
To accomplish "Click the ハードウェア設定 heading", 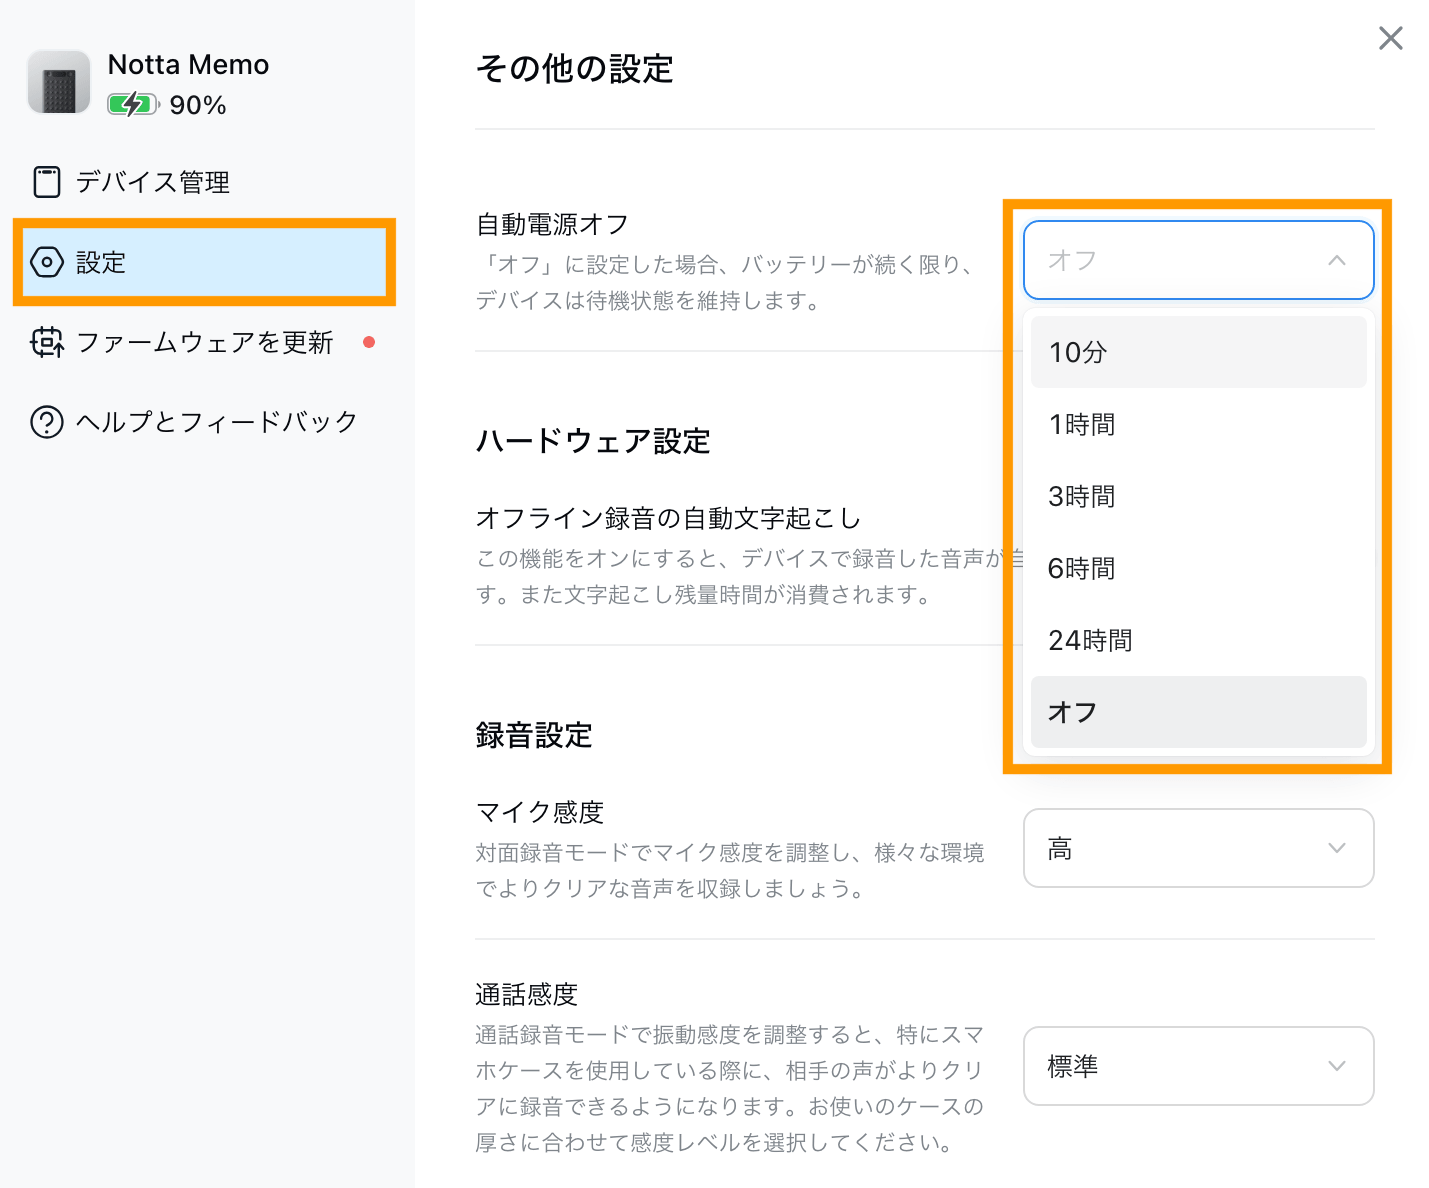I will pos(593,441).
